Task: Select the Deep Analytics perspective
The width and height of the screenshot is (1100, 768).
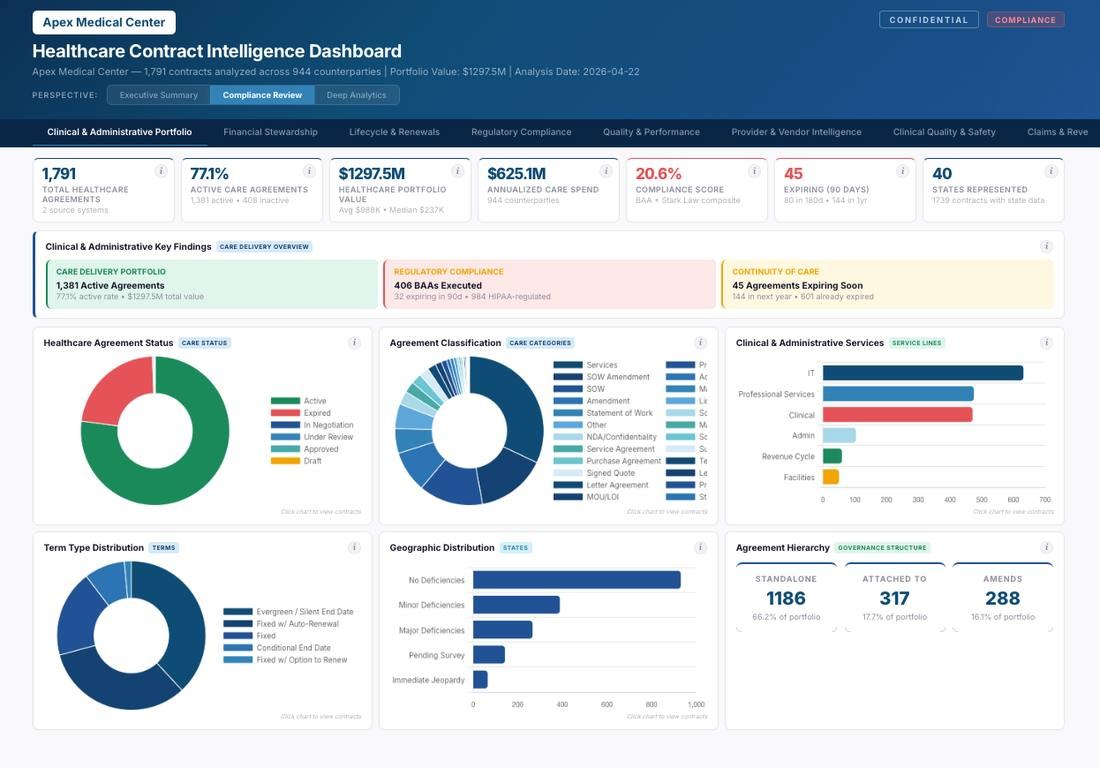Action: coord(357,95)
